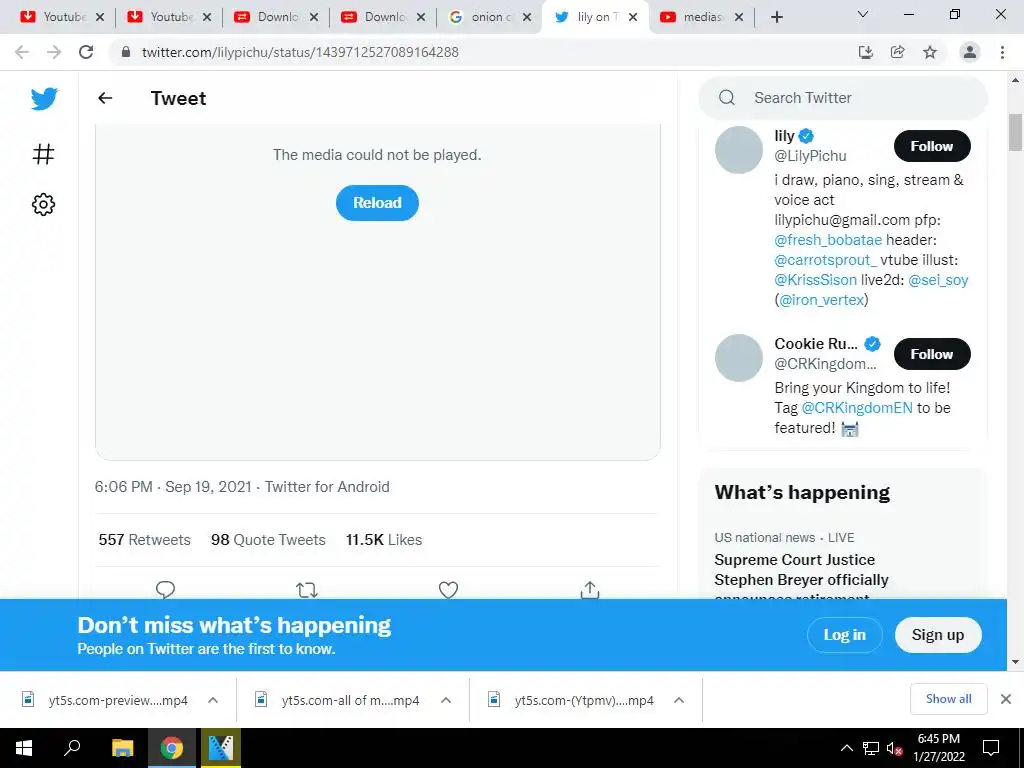Click the install app icon in address bar
Viewport: 1024px width, 768px height.
click(x=866, y=52)
